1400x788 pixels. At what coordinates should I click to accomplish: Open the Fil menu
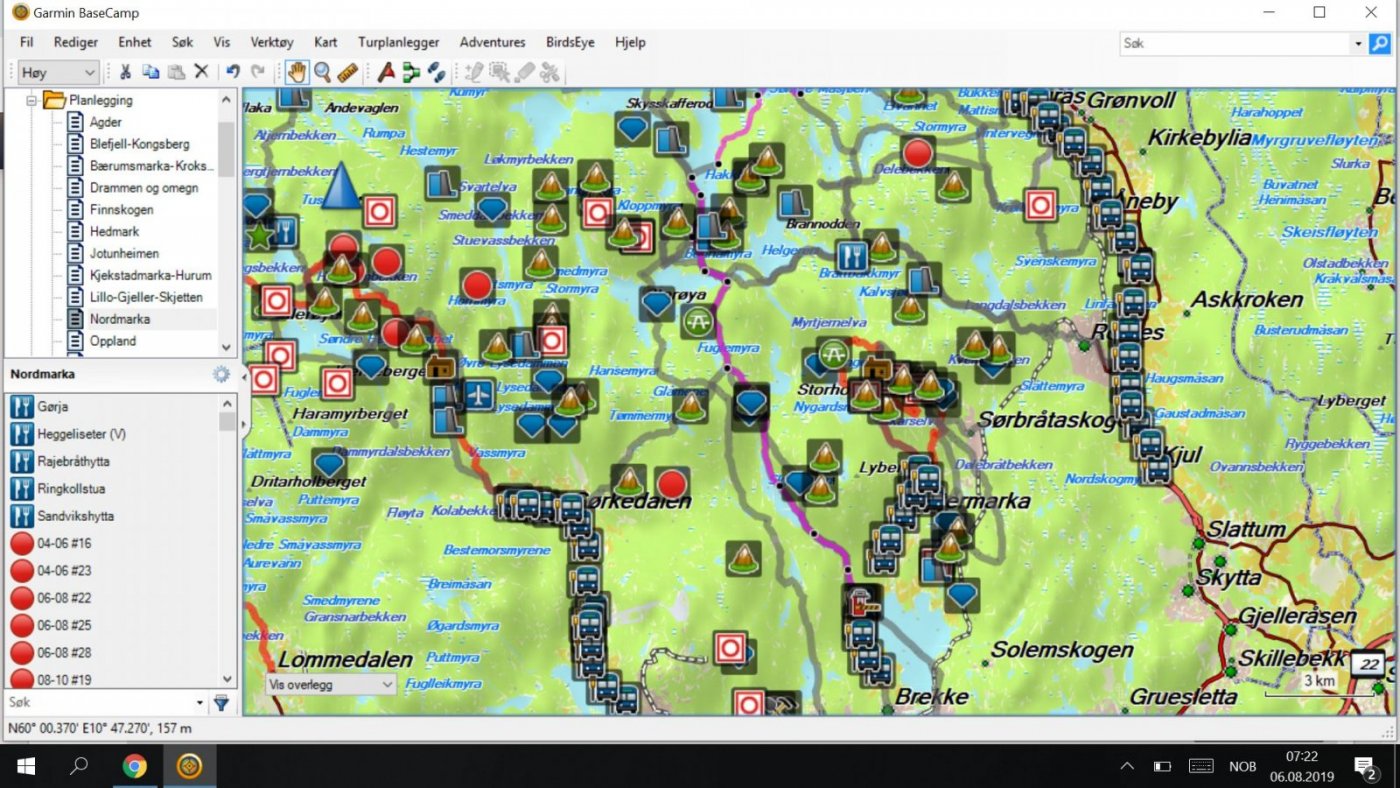(27, 42)
